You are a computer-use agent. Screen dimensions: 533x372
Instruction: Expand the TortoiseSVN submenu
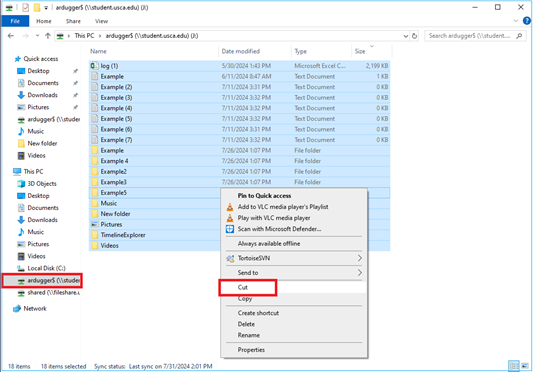point(294,258)
